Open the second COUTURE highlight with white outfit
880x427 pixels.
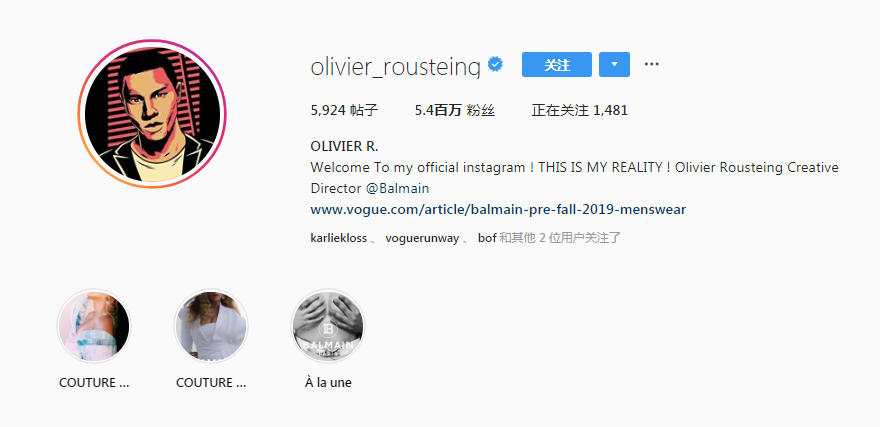pyautogui.click(x=210, y=326)
